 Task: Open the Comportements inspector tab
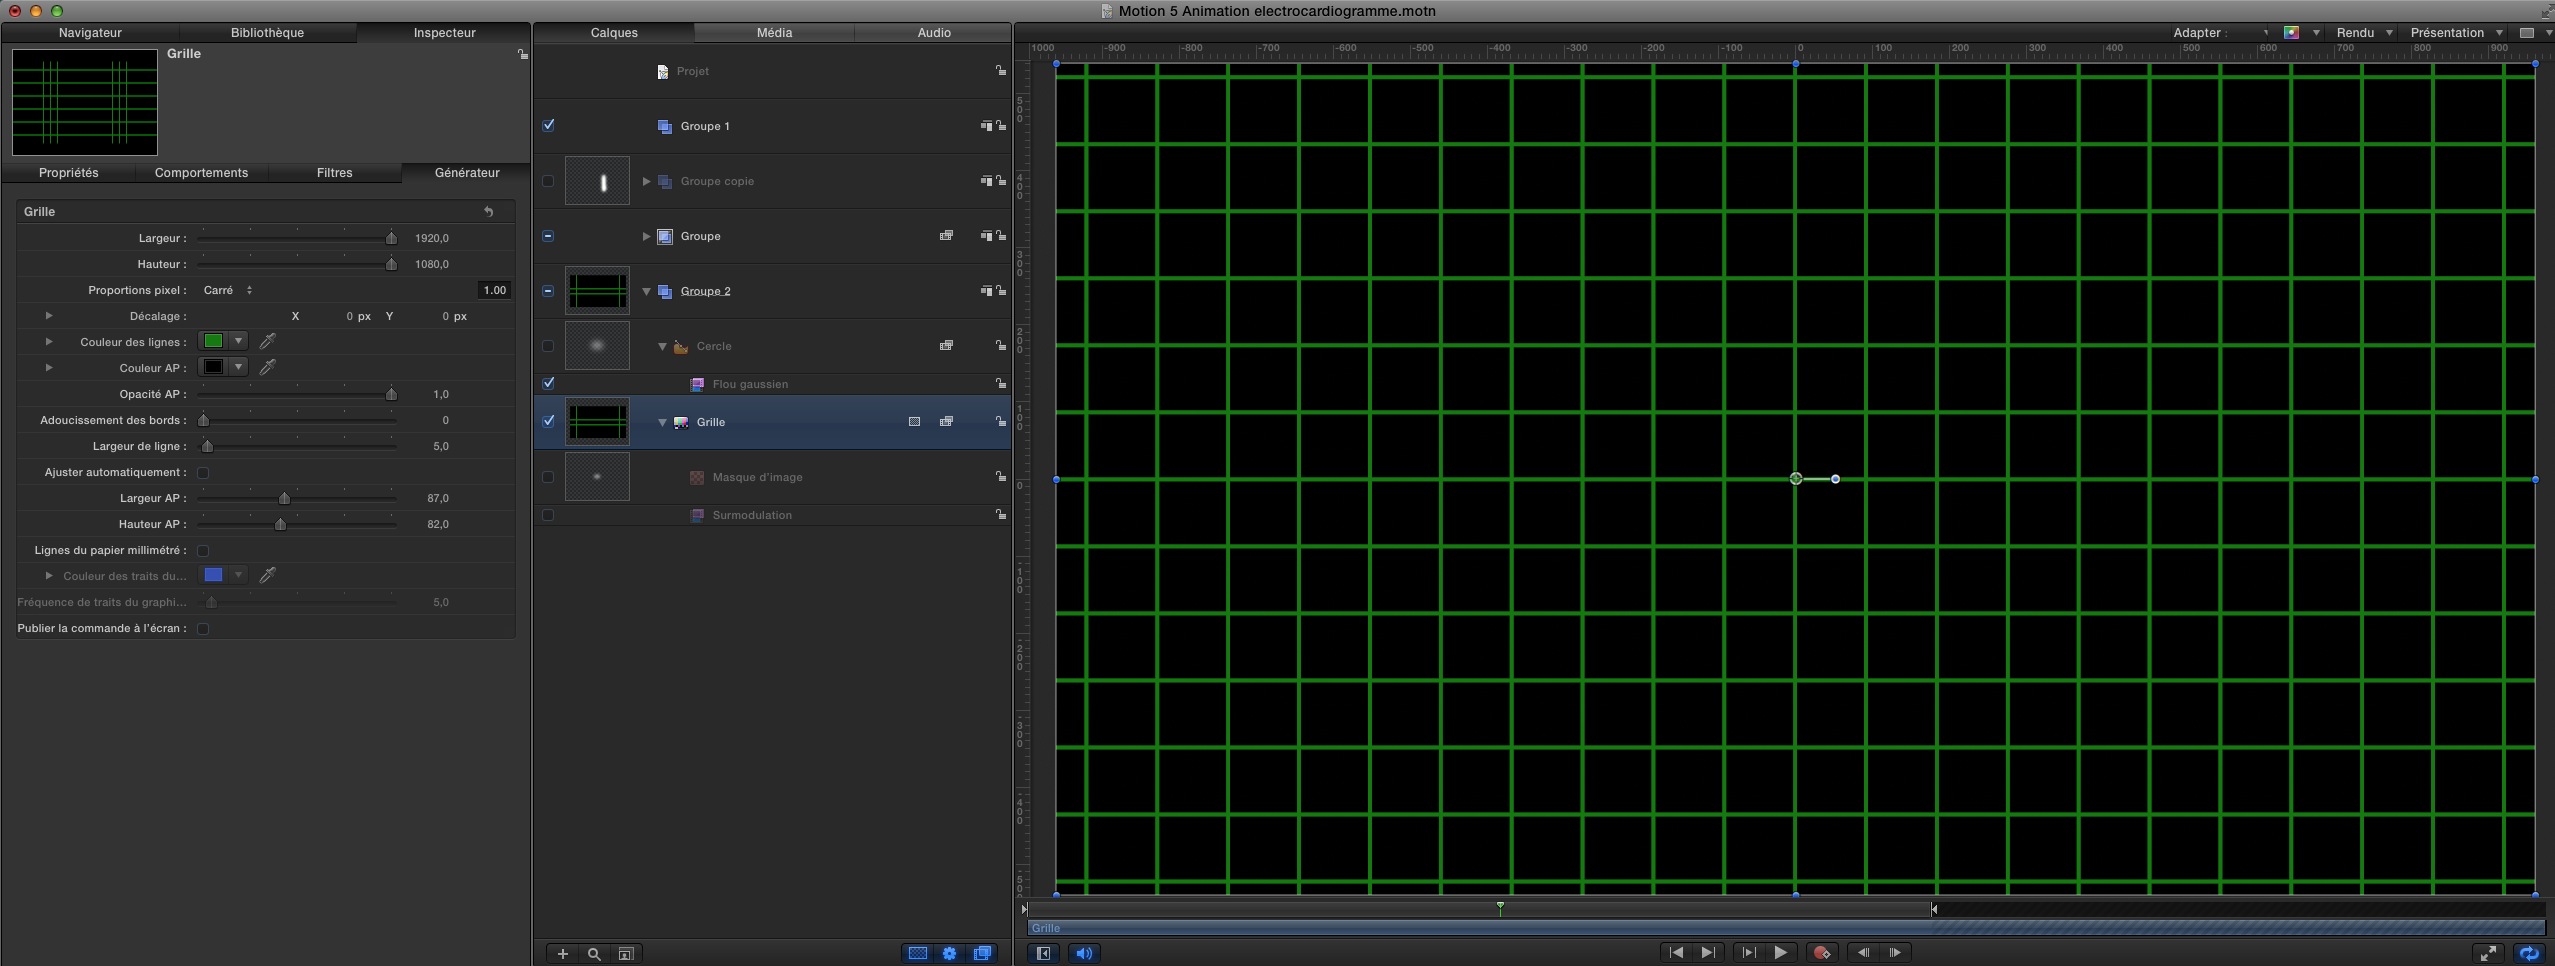(x=201, y=173)
